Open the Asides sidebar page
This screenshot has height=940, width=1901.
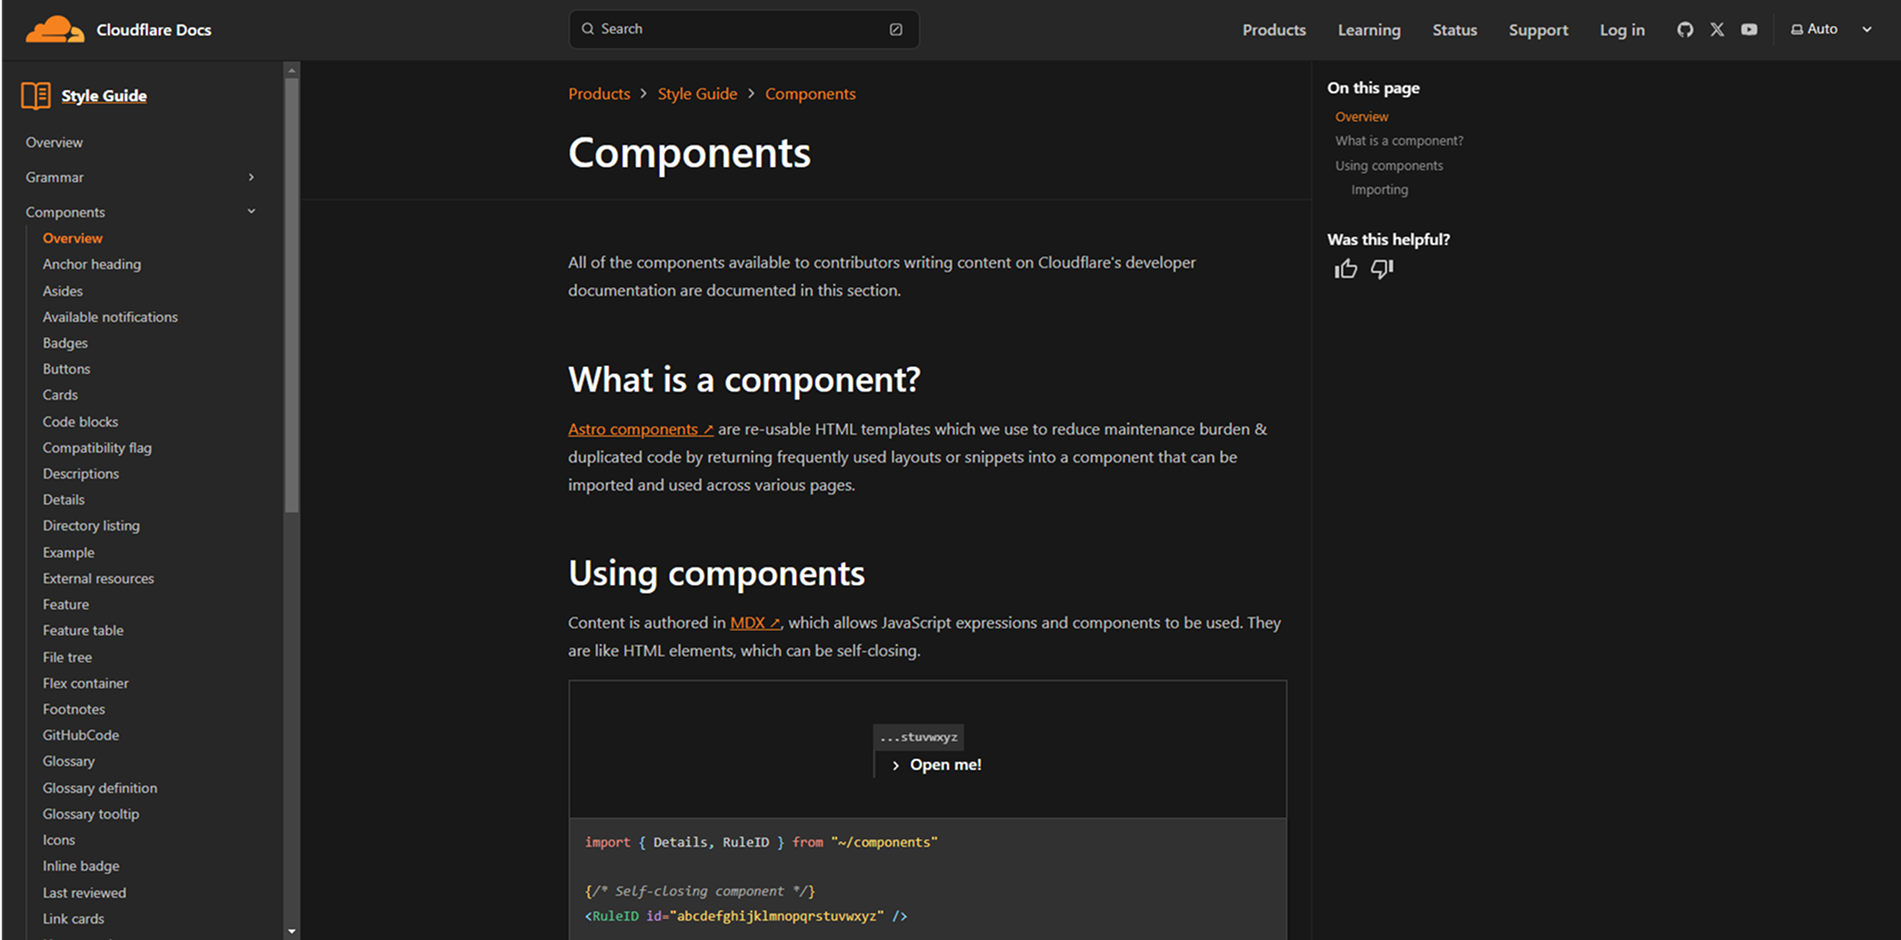click(62, 291)
